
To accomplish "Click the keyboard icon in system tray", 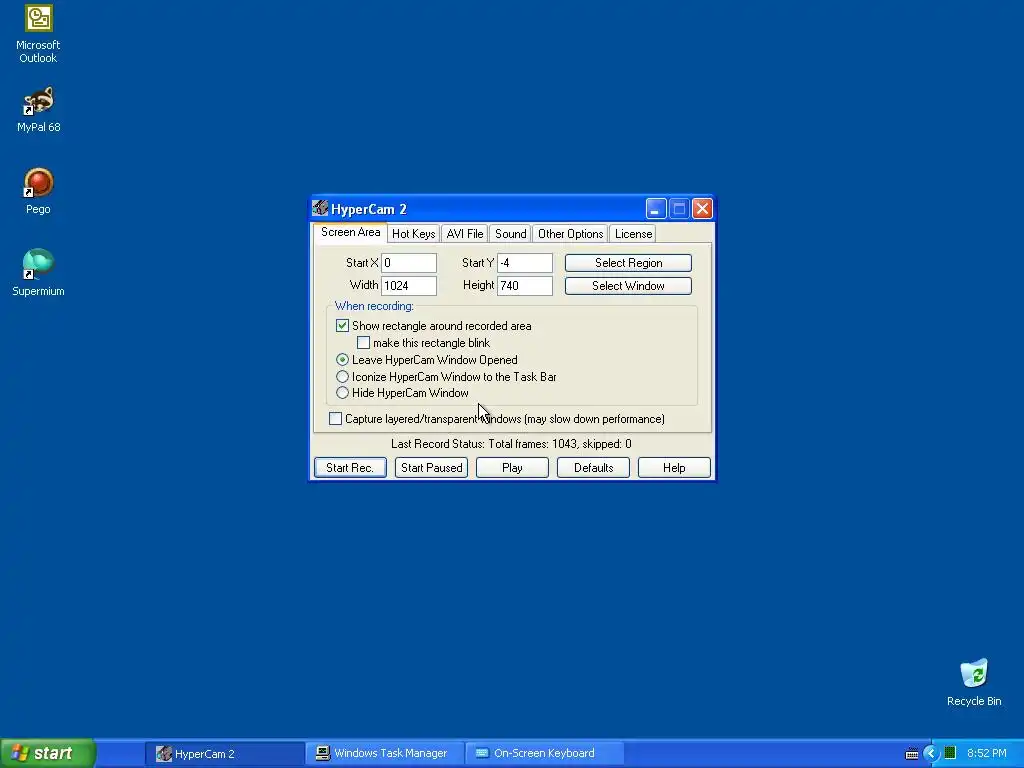I will pyautogui.click(x=912, y=754).
